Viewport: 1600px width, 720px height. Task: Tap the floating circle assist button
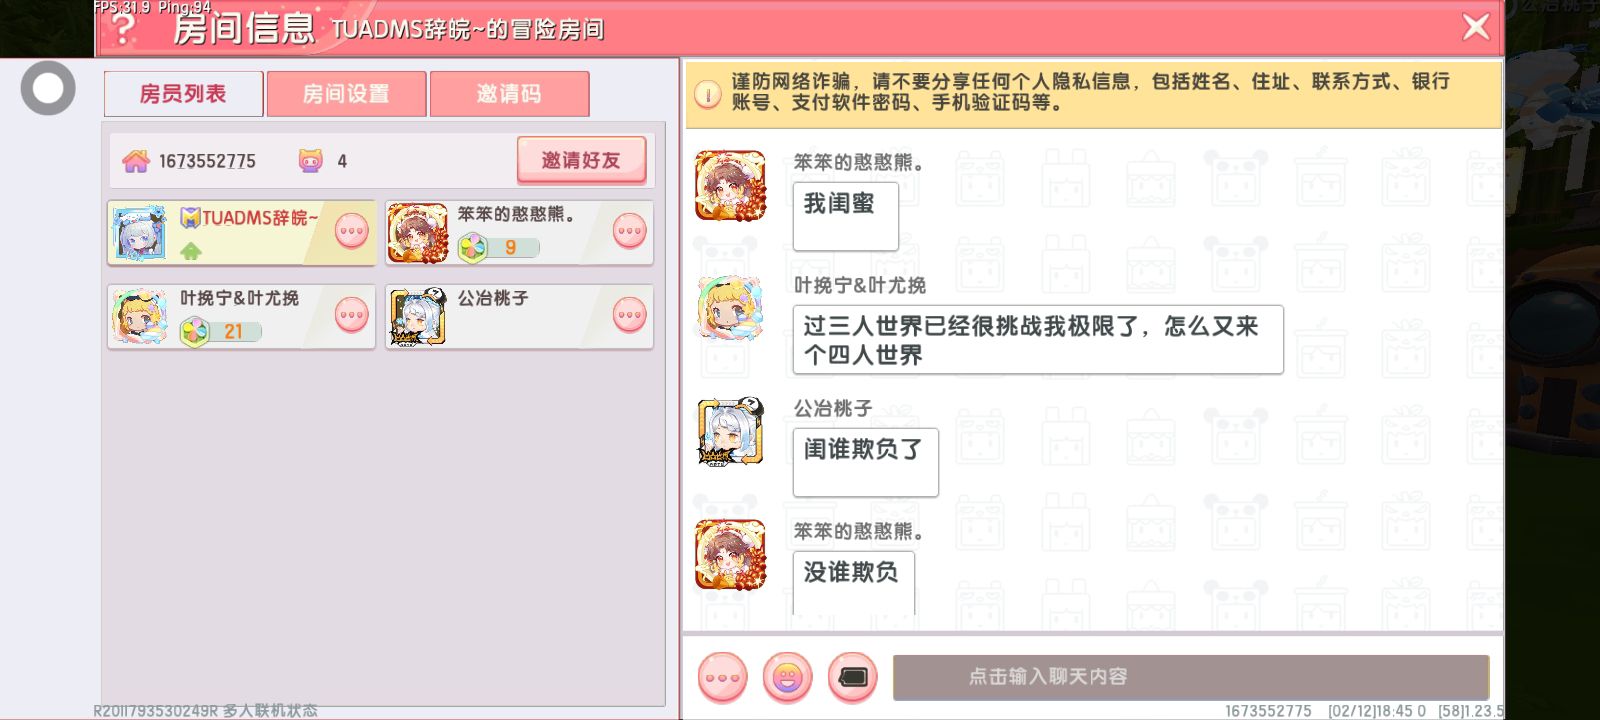pyautogui.click(x=48, y=88)
